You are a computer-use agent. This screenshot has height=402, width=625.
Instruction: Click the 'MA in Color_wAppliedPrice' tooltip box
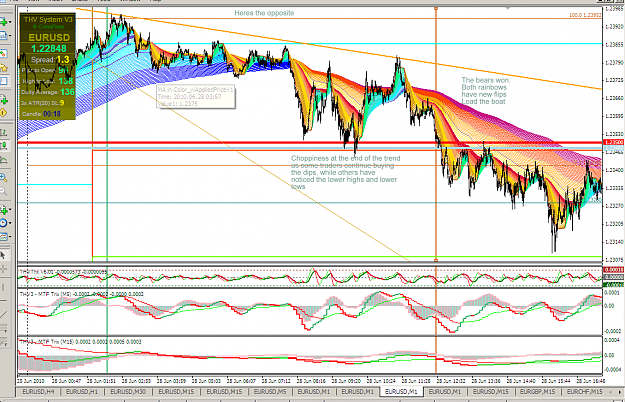[x=195, y=96]
